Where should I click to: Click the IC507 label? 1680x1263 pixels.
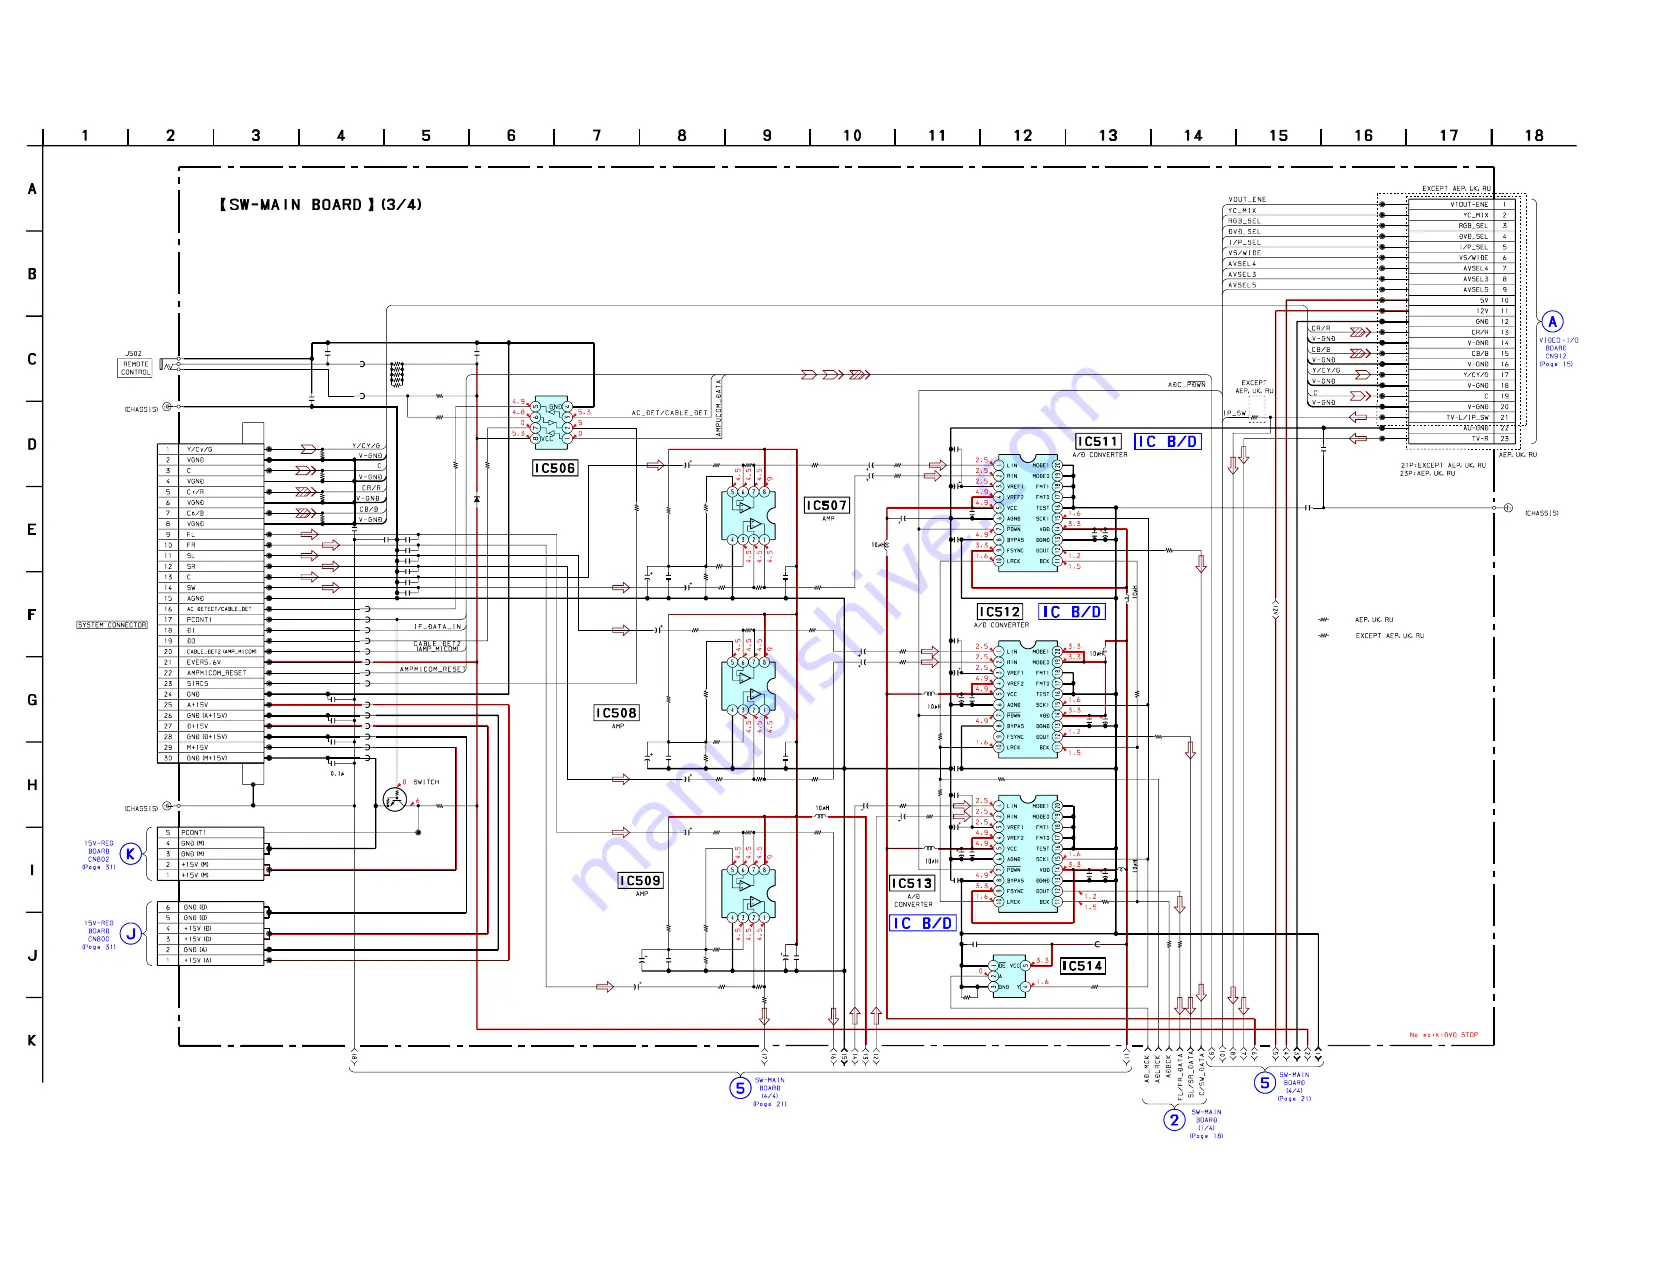tap(827, 505)
